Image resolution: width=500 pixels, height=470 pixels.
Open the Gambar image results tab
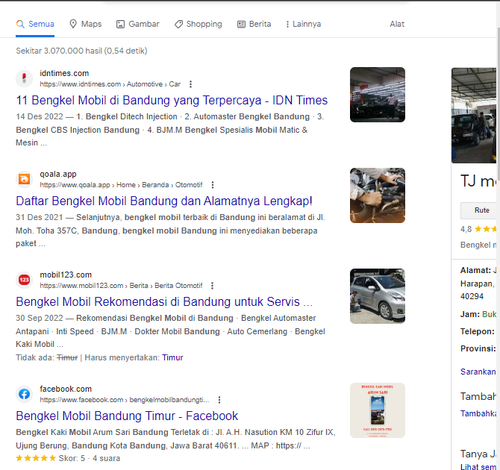tap(137, 24)
